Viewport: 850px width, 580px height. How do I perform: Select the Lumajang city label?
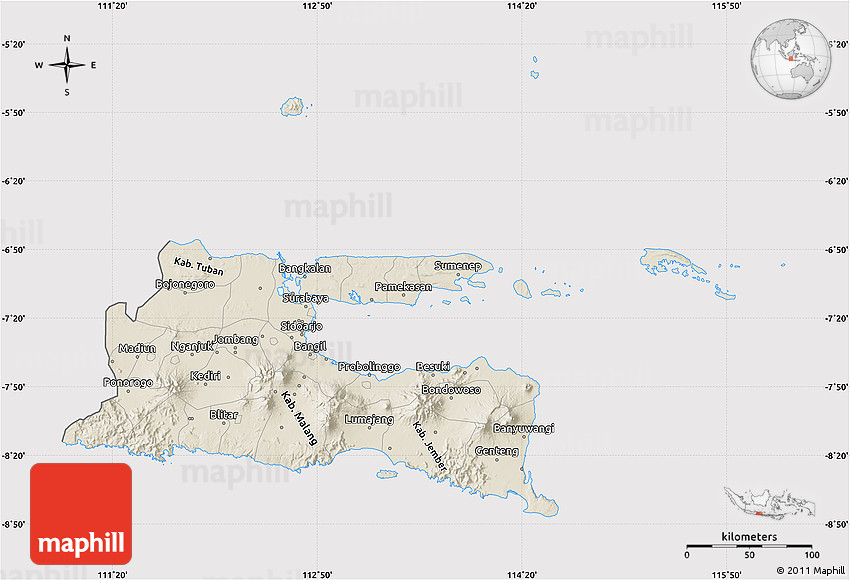point(368,419)
